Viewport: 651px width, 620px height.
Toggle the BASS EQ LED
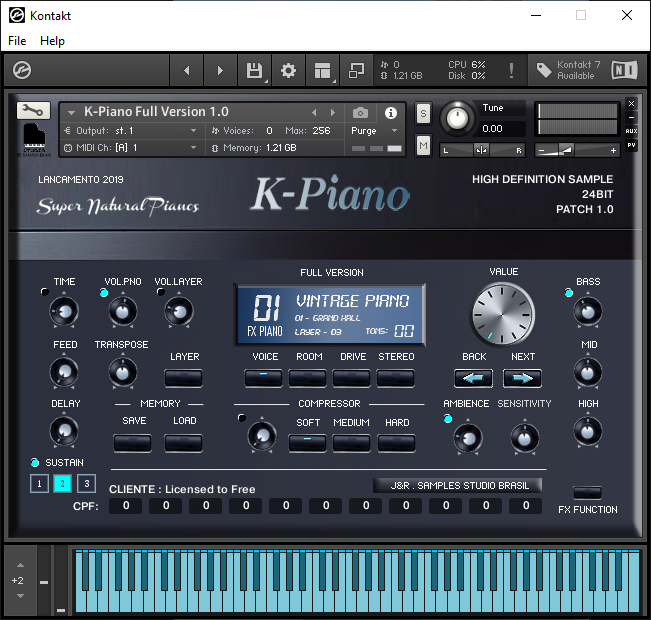coord(569,293)
